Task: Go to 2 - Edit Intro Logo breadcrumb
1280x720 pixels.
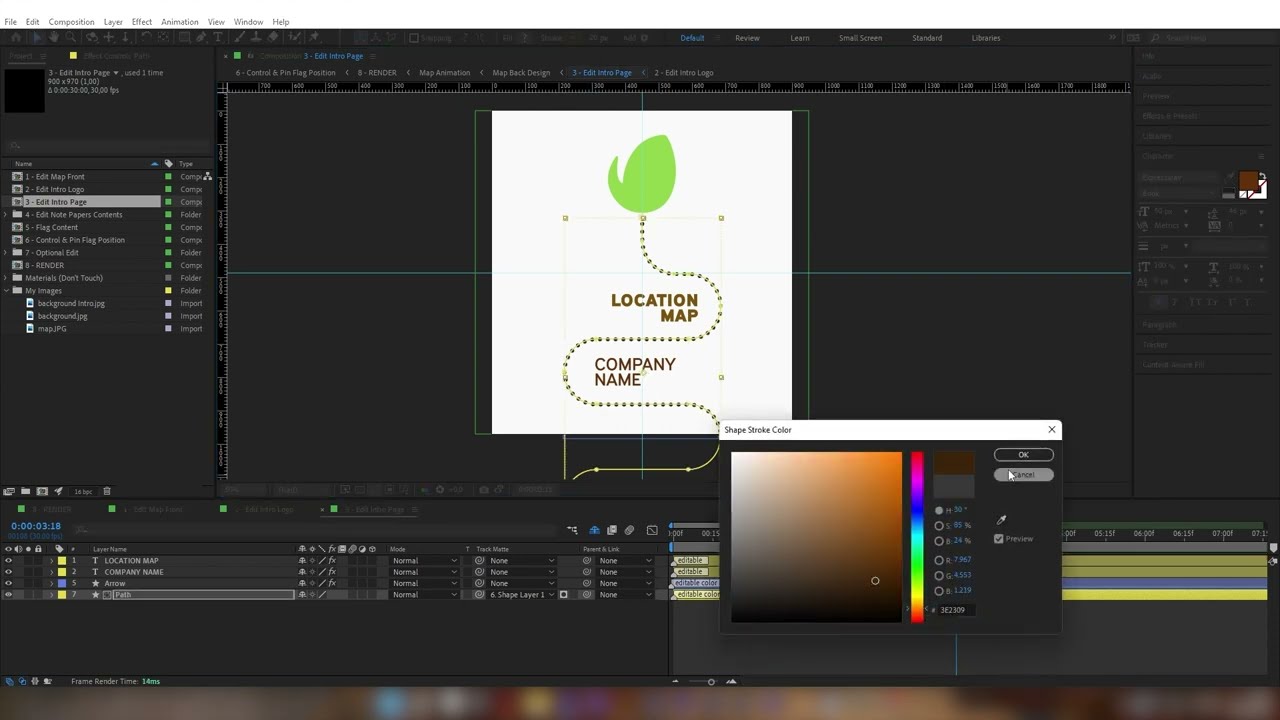Action: coord(683,73)
